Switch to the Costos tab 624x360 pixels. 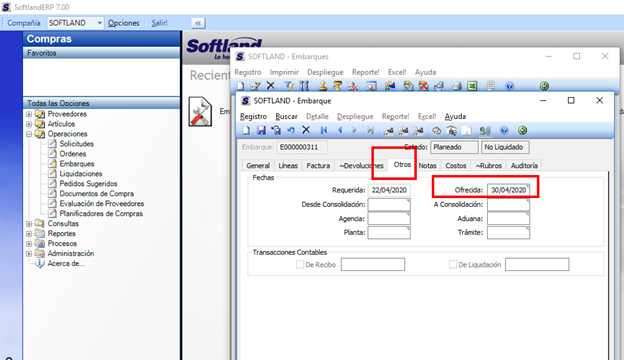[456, 165]
